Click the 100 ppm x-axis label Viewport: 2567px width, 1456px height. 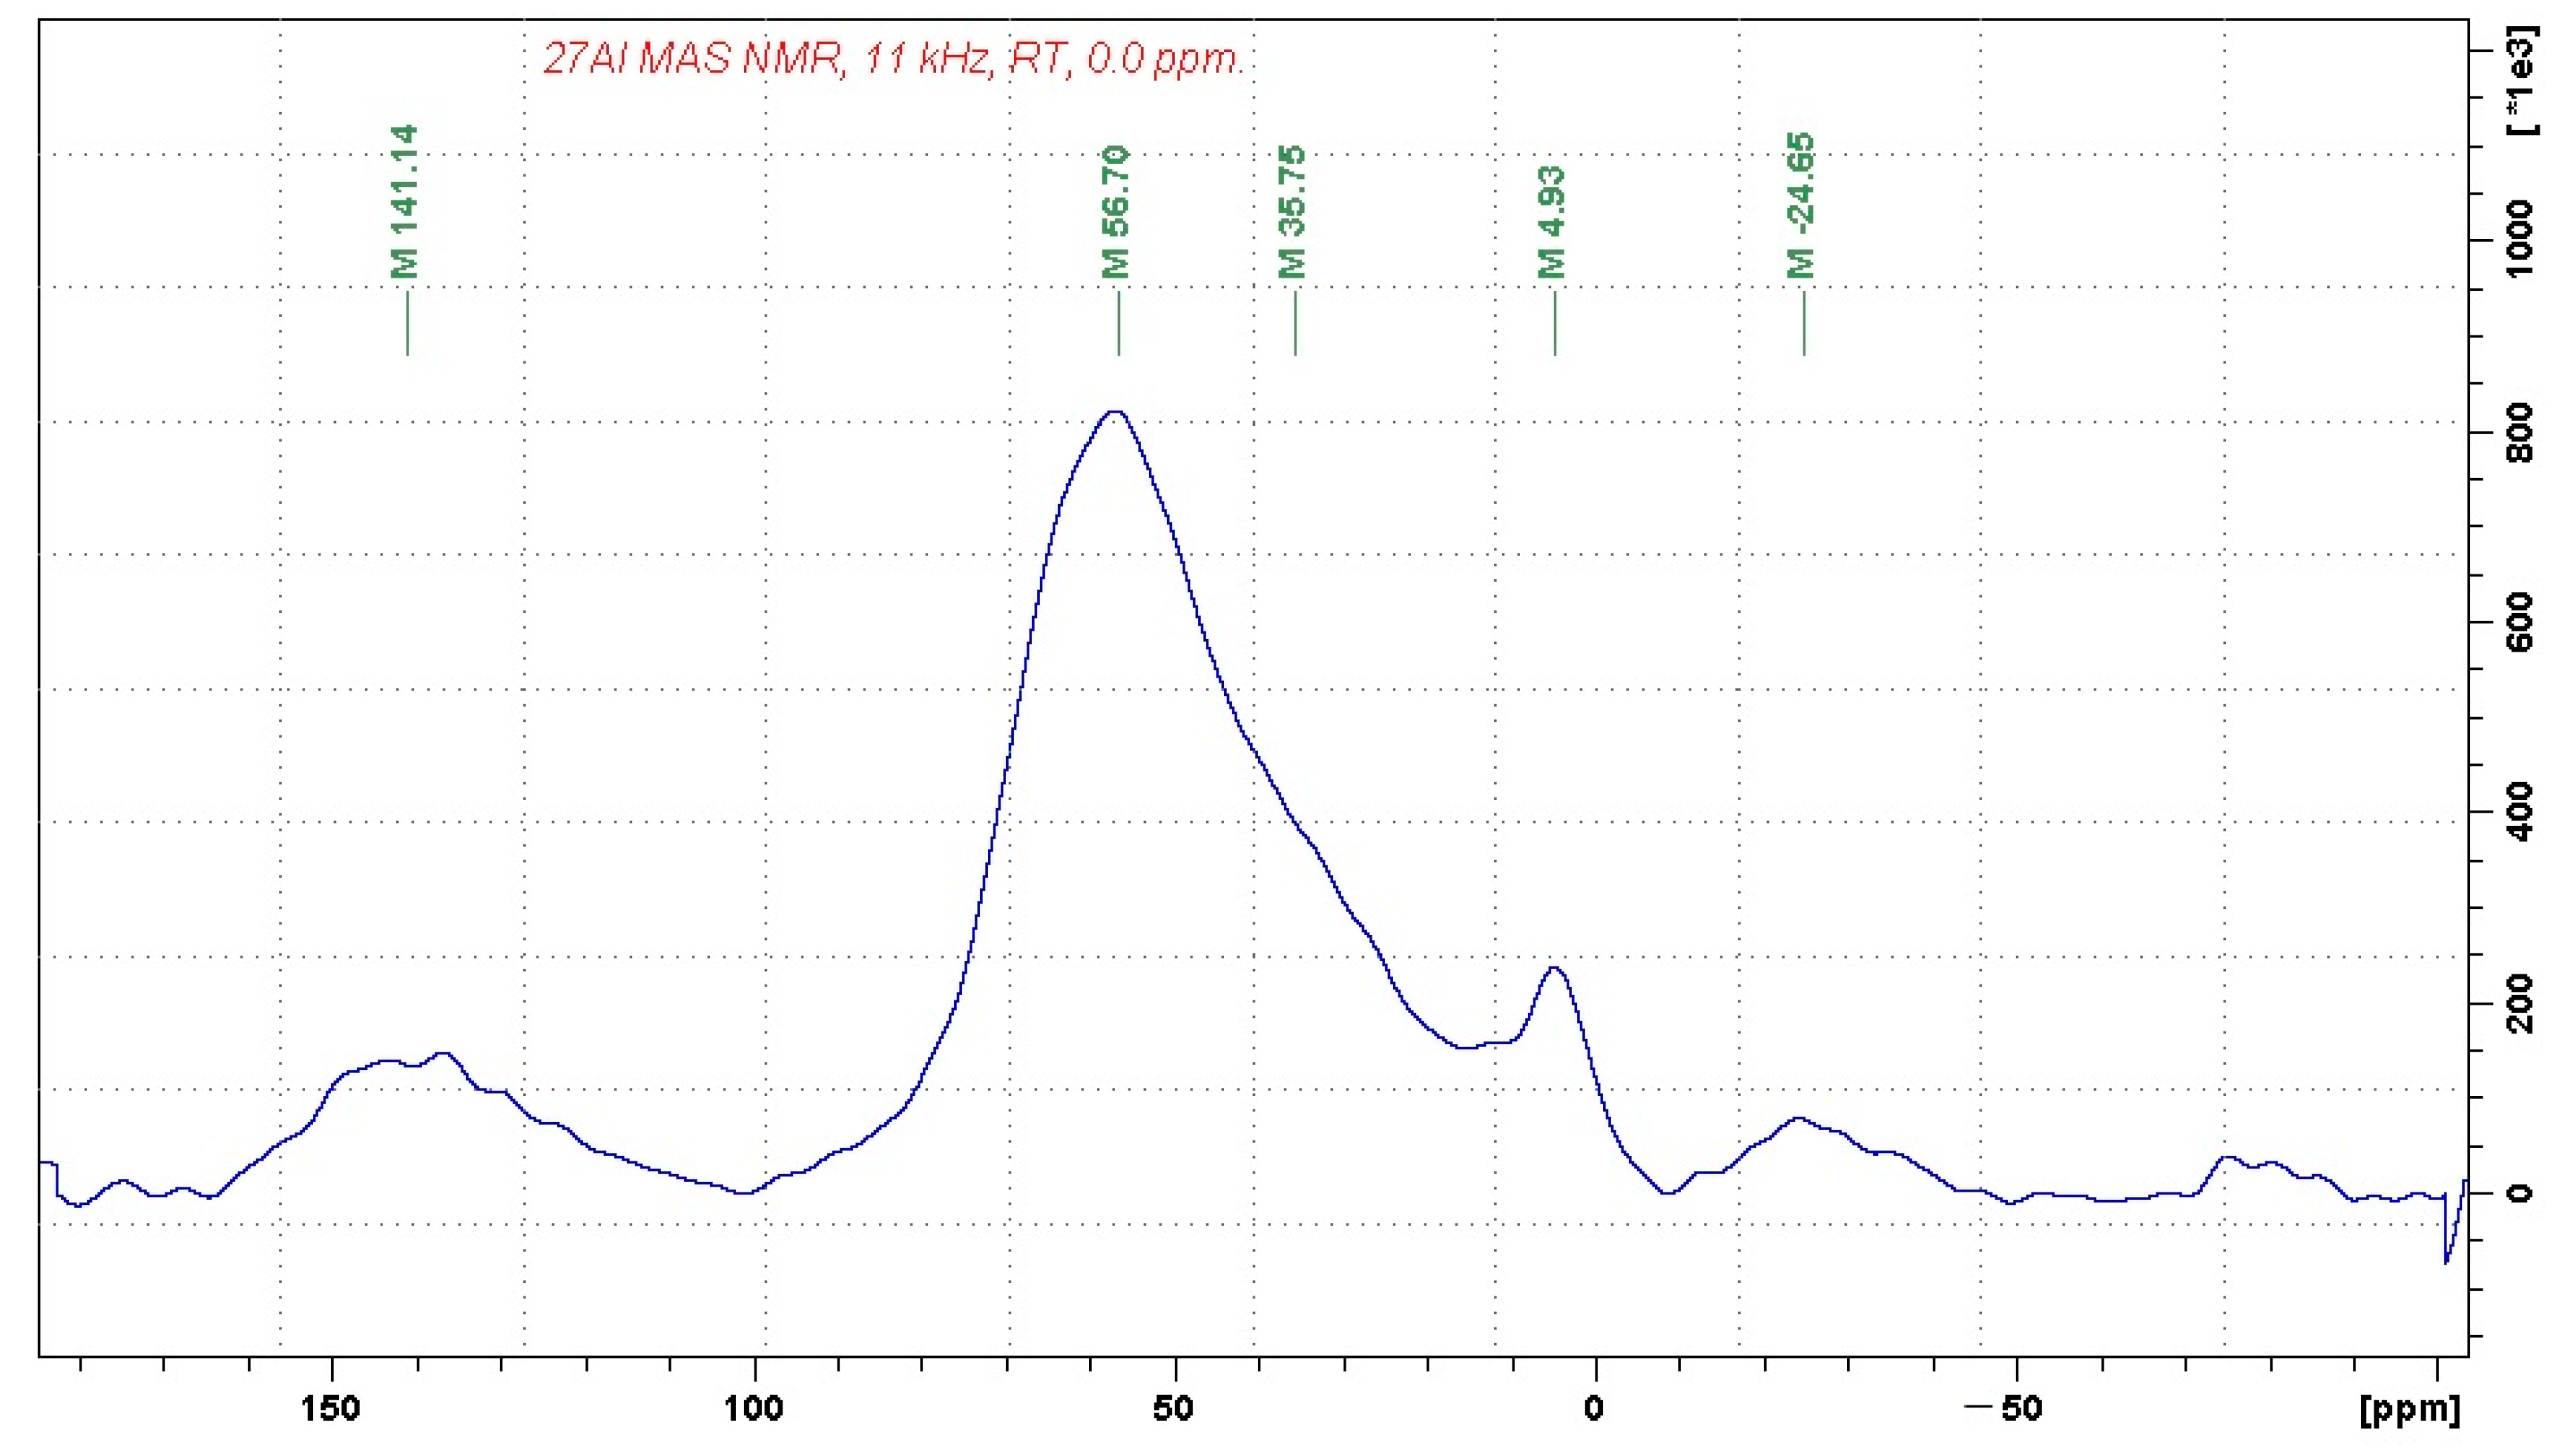[x=753, y=1408]
